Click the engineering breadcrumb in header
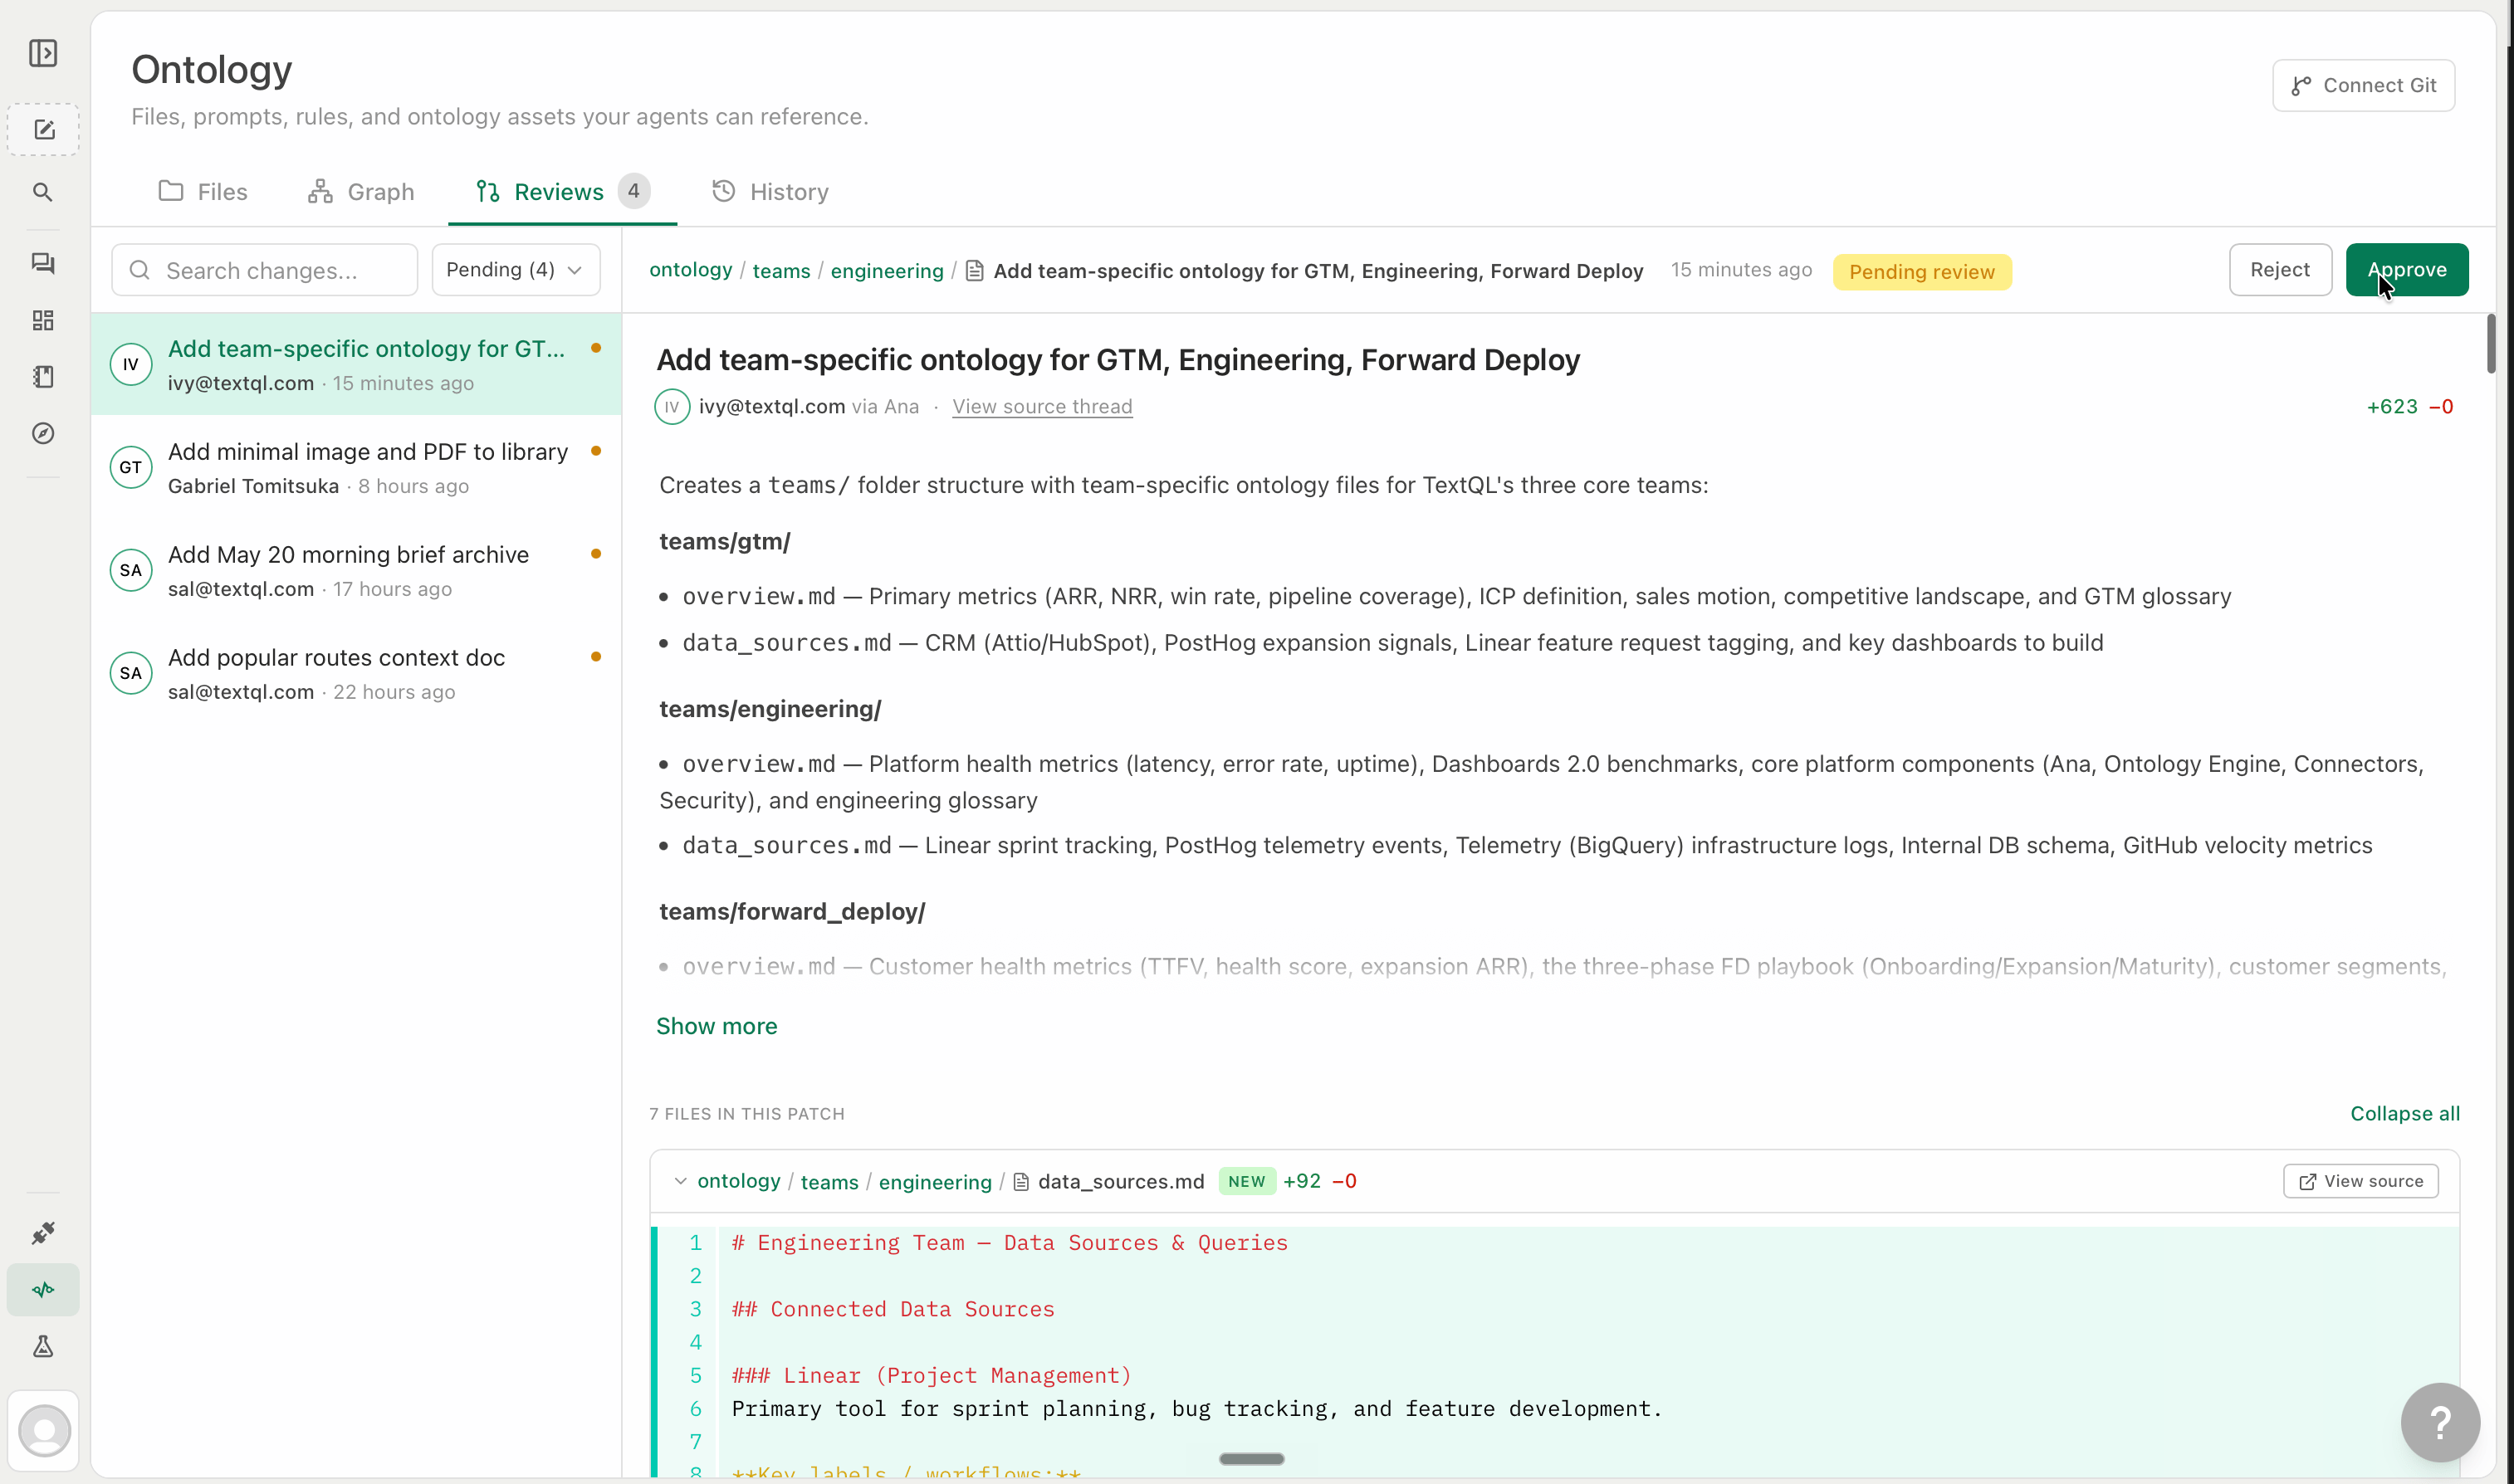The width and height of the screenshot is (2514, 1484). pos(887,271)
